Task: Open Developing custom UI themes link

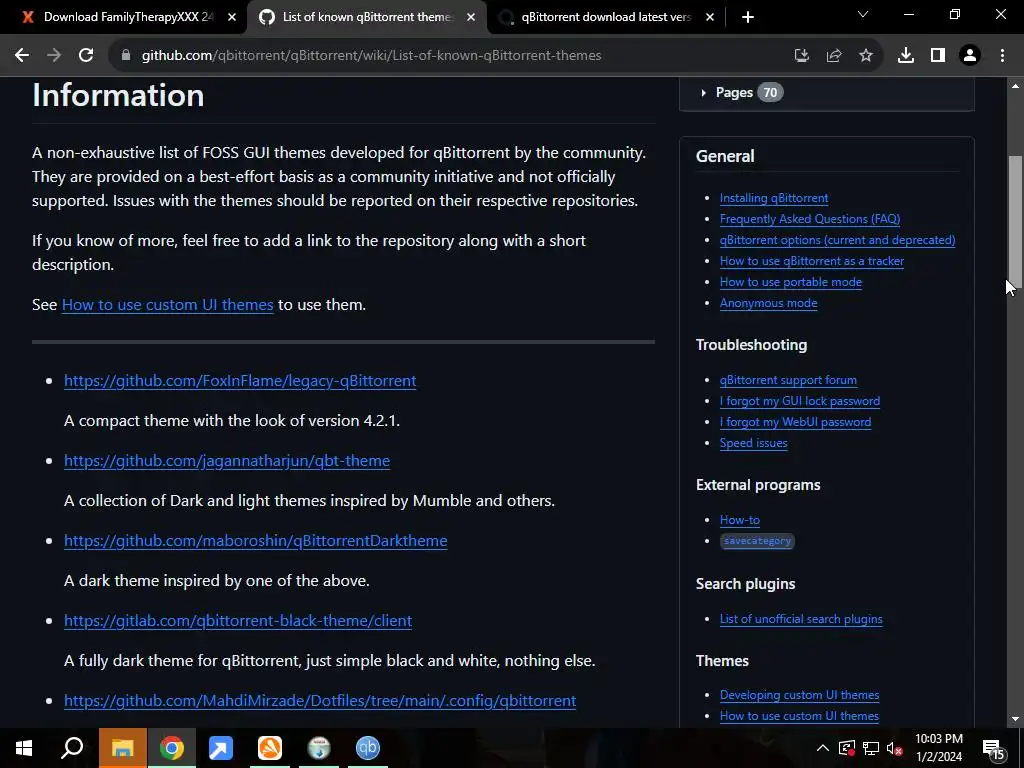Action: (799, 695)
